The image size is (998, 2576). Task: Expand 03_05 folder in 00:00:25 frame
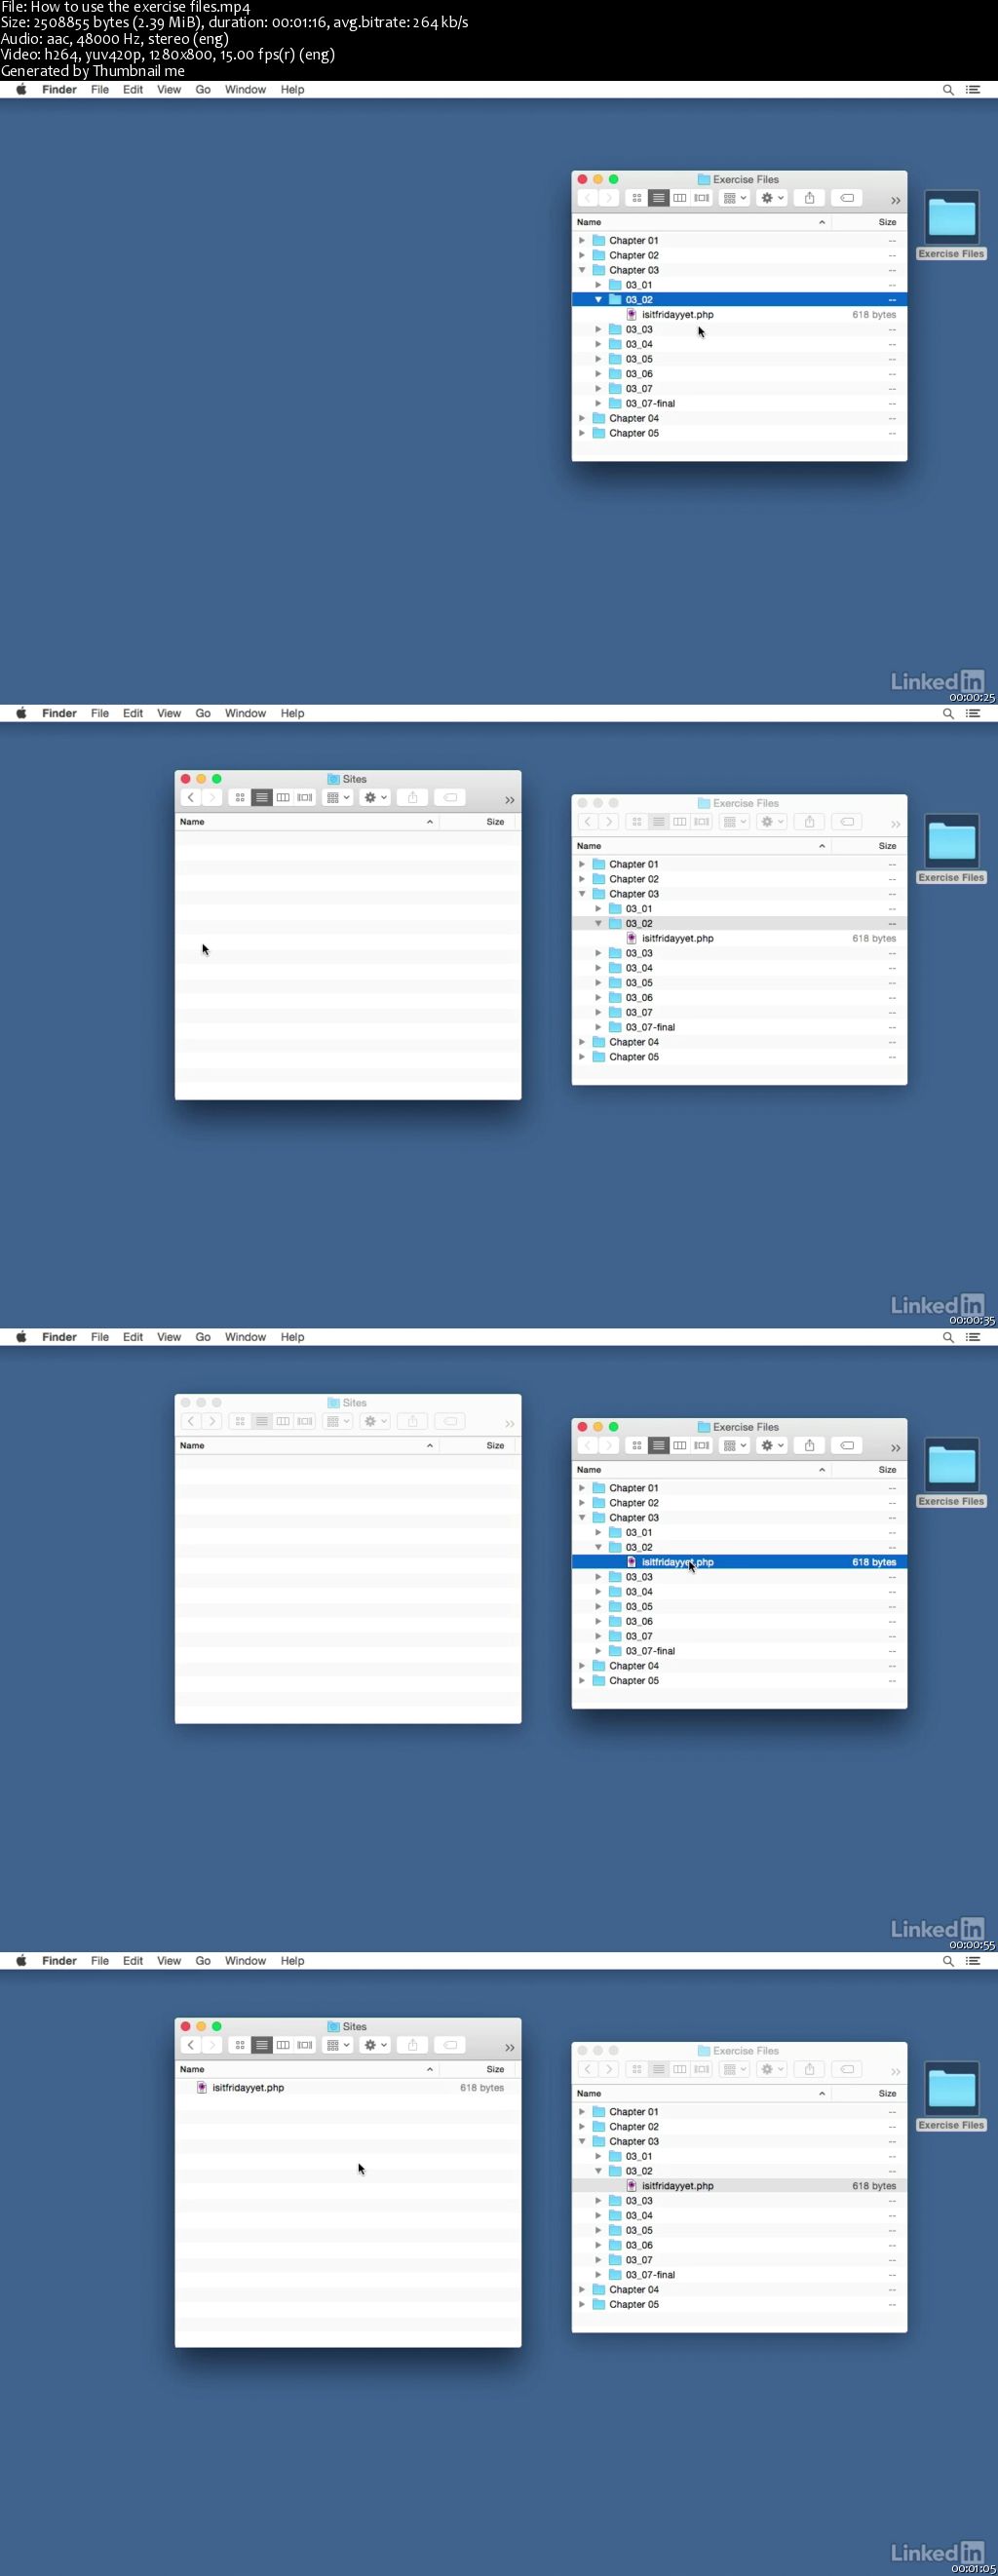599,359
